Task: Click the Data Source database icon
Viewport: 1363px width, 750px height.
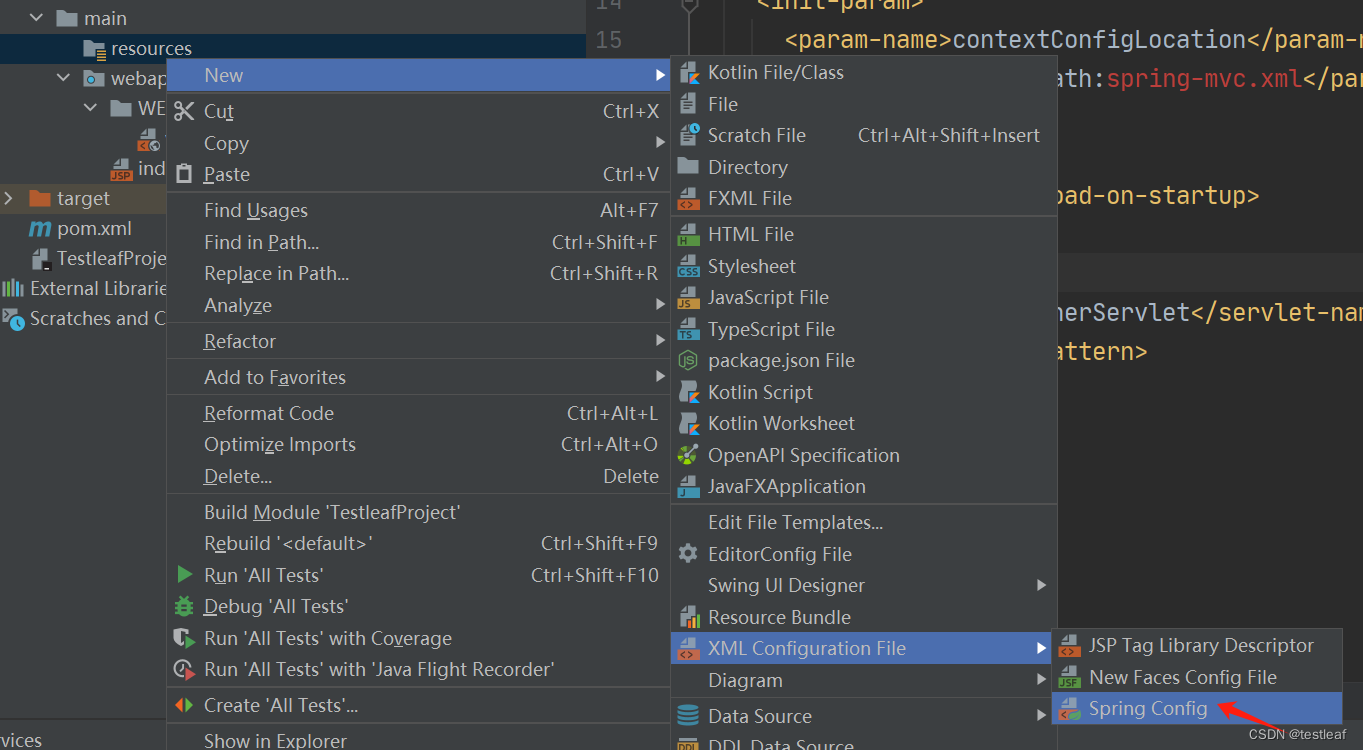Action: coord(688,716)
